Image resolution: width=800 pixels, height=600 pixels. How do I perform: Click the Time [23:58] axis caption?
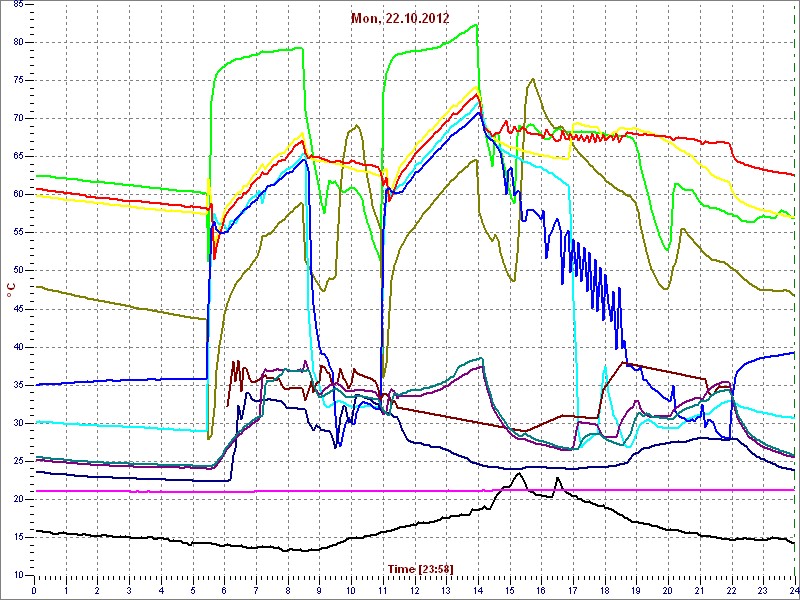click(420, 568)
